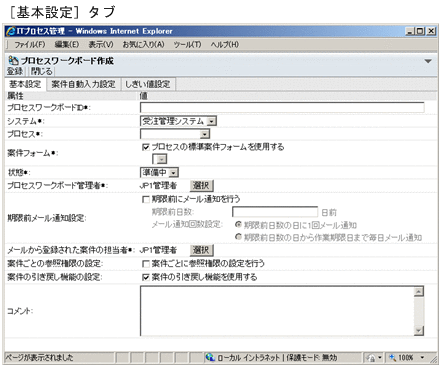Screen dimensions: 443x369
Task: Click the 期限前メール通知設定 label
Action: (47, 218)
